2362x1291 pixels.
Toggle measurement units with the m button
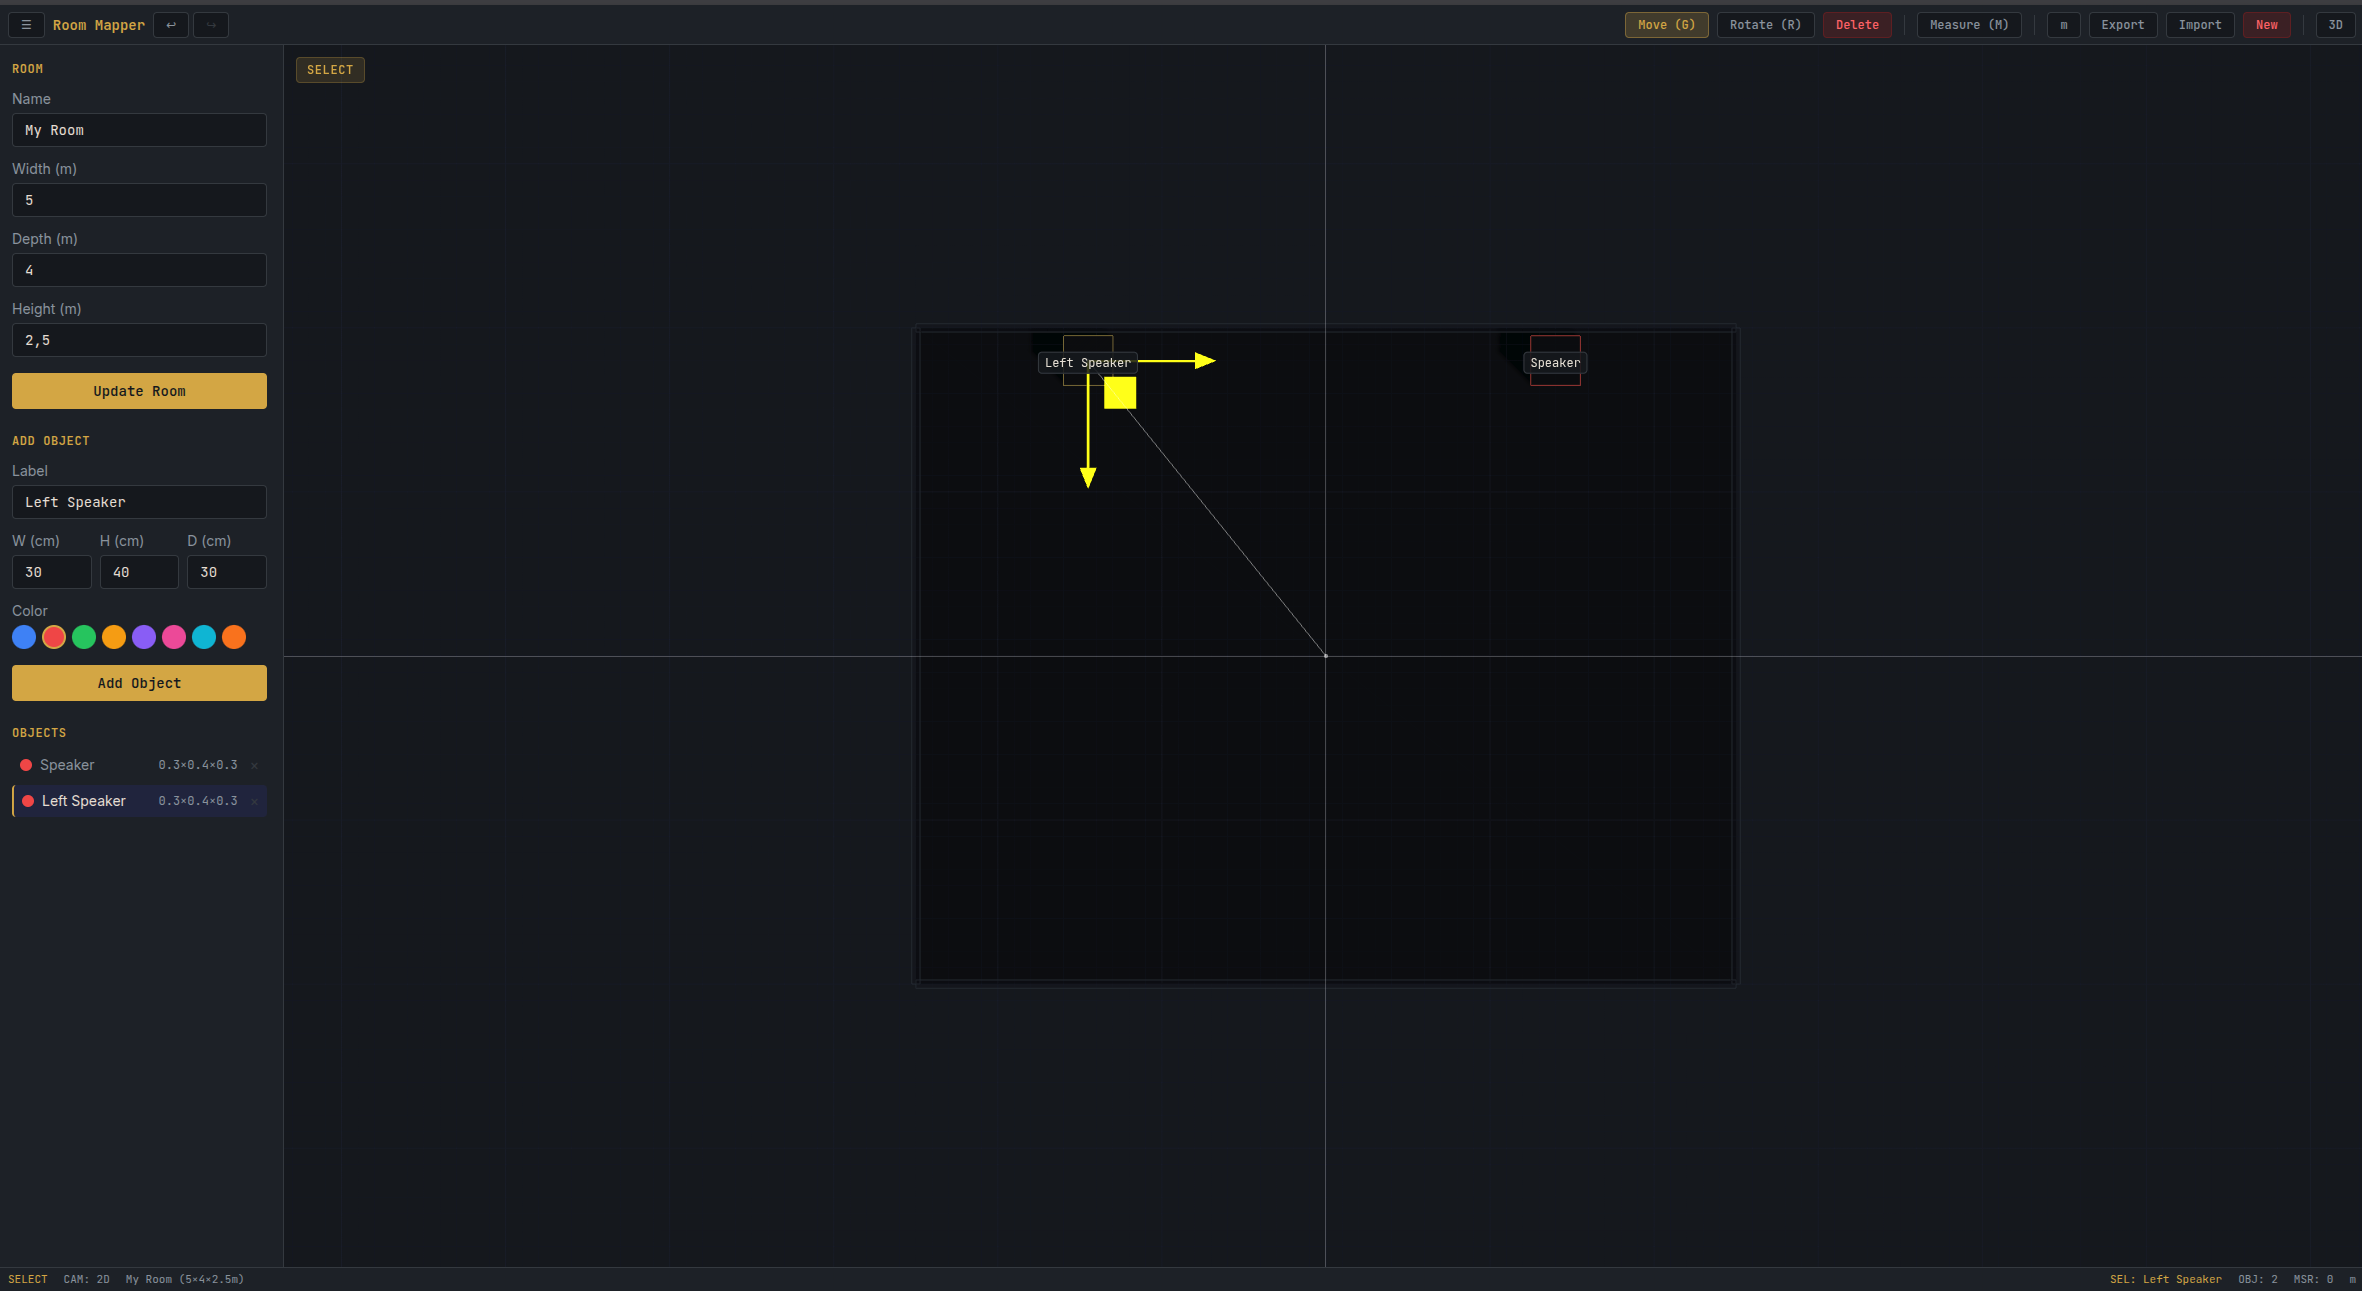pyautogui.click(x=2063, y=24)
